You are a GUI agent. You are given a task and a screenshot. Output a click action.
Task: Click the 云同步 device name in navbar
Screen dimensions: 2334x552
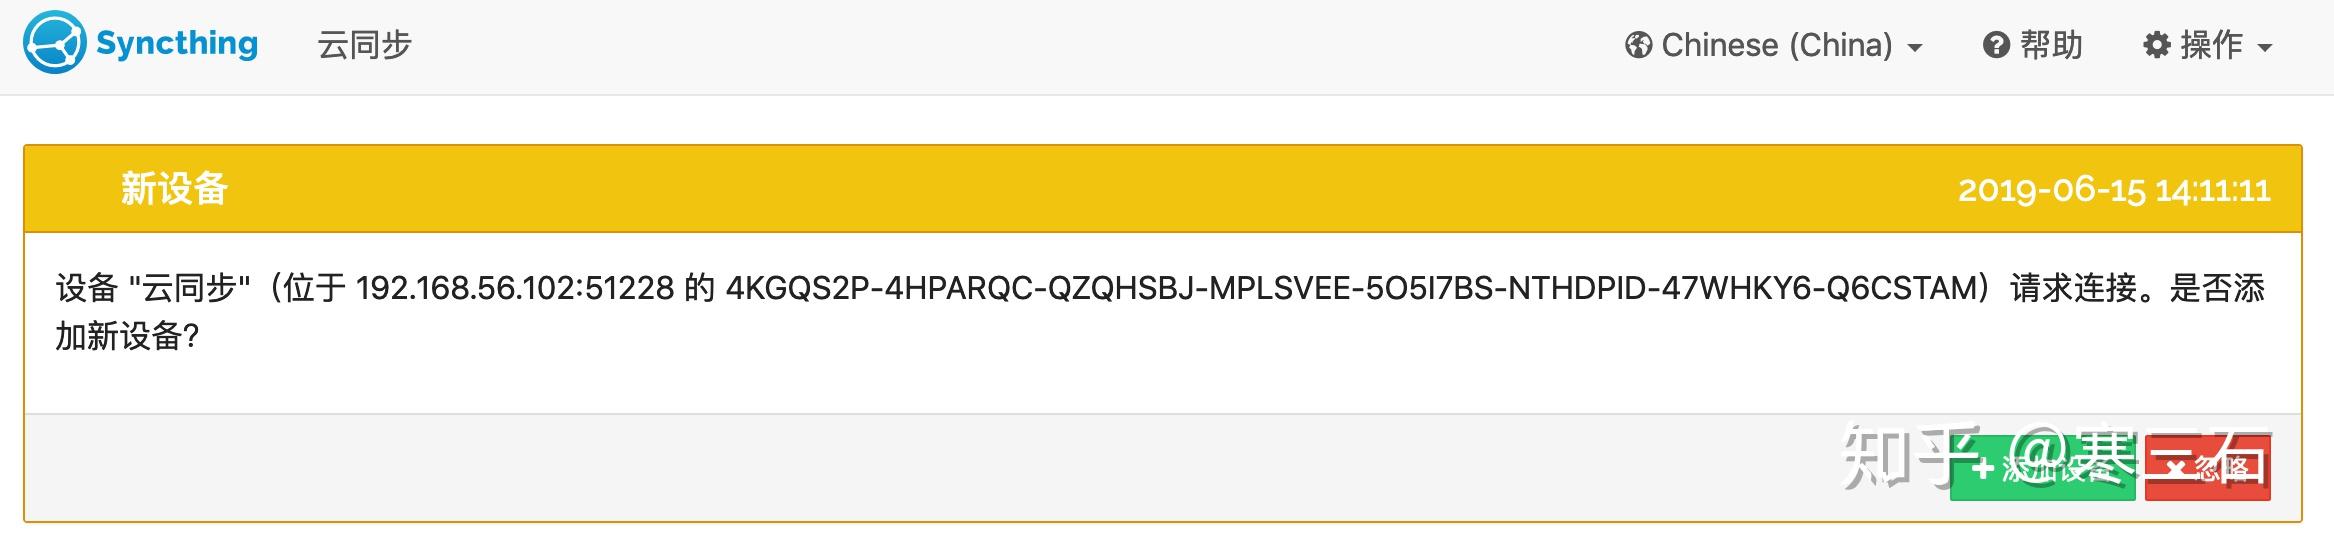(364, 45)
